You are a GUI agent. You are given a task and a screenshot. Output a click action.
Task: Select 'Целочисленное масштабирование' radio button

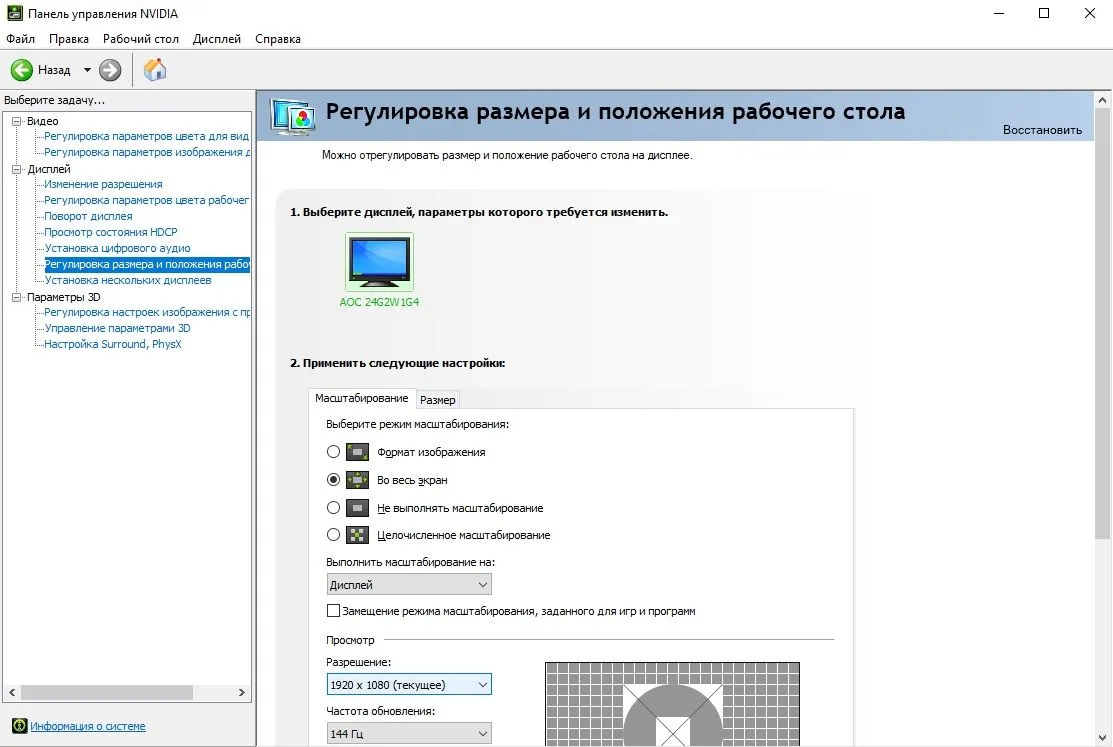coord(333,535)
